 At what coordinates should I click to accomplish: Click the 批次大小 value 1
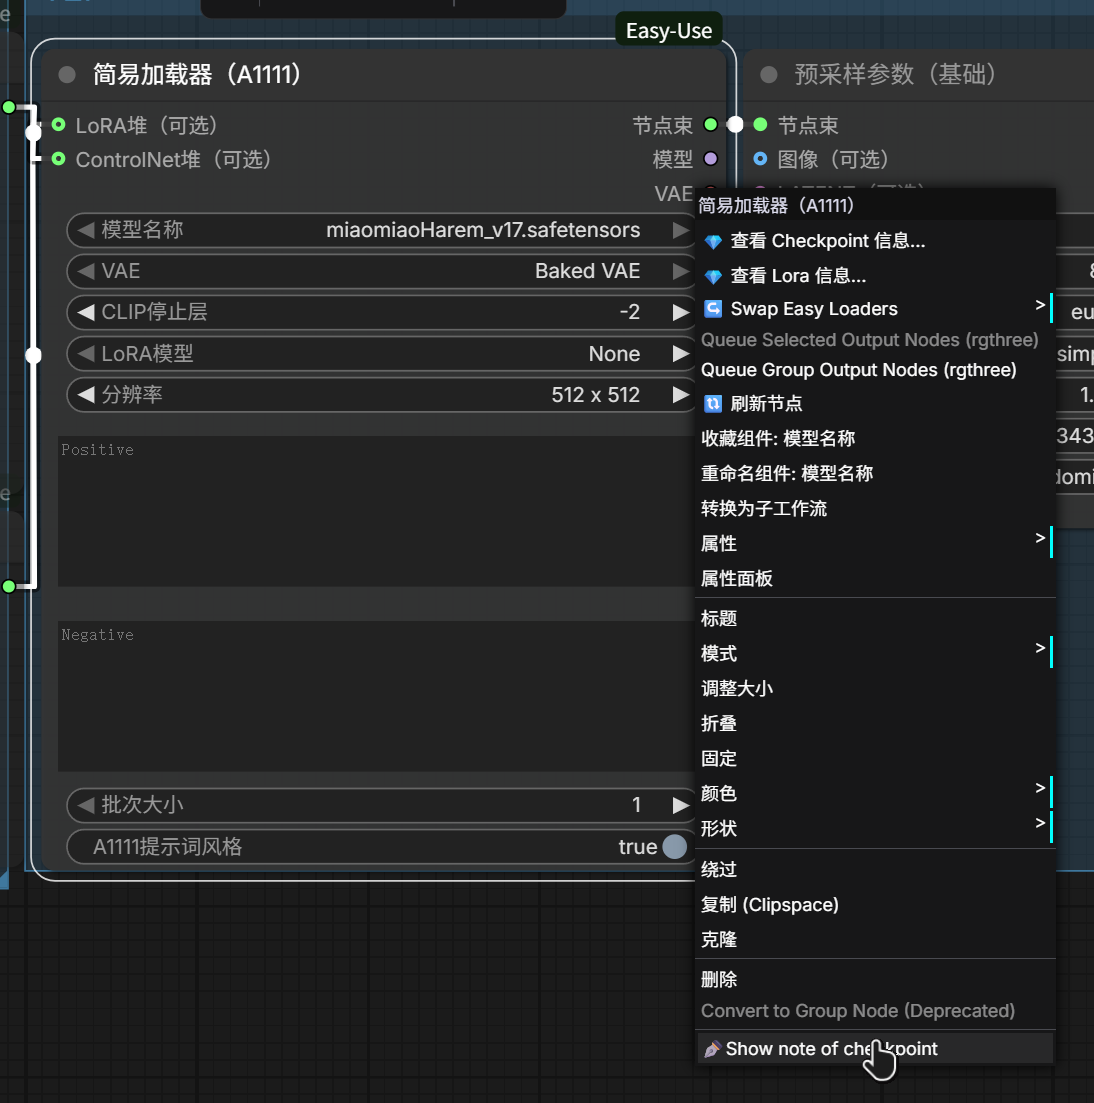(x=636, y=805)
